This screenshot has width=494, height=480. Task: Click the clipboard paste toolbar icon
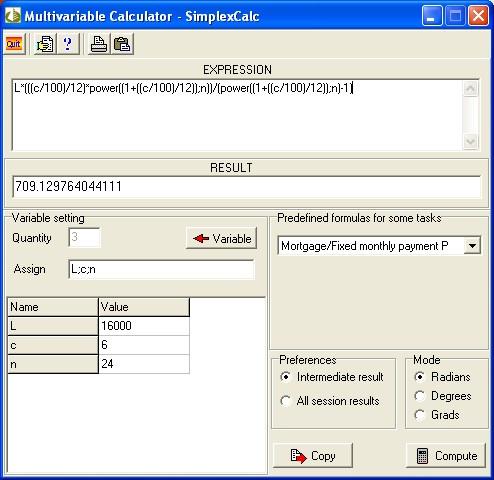pyautogui.click(x=122, y=44)
